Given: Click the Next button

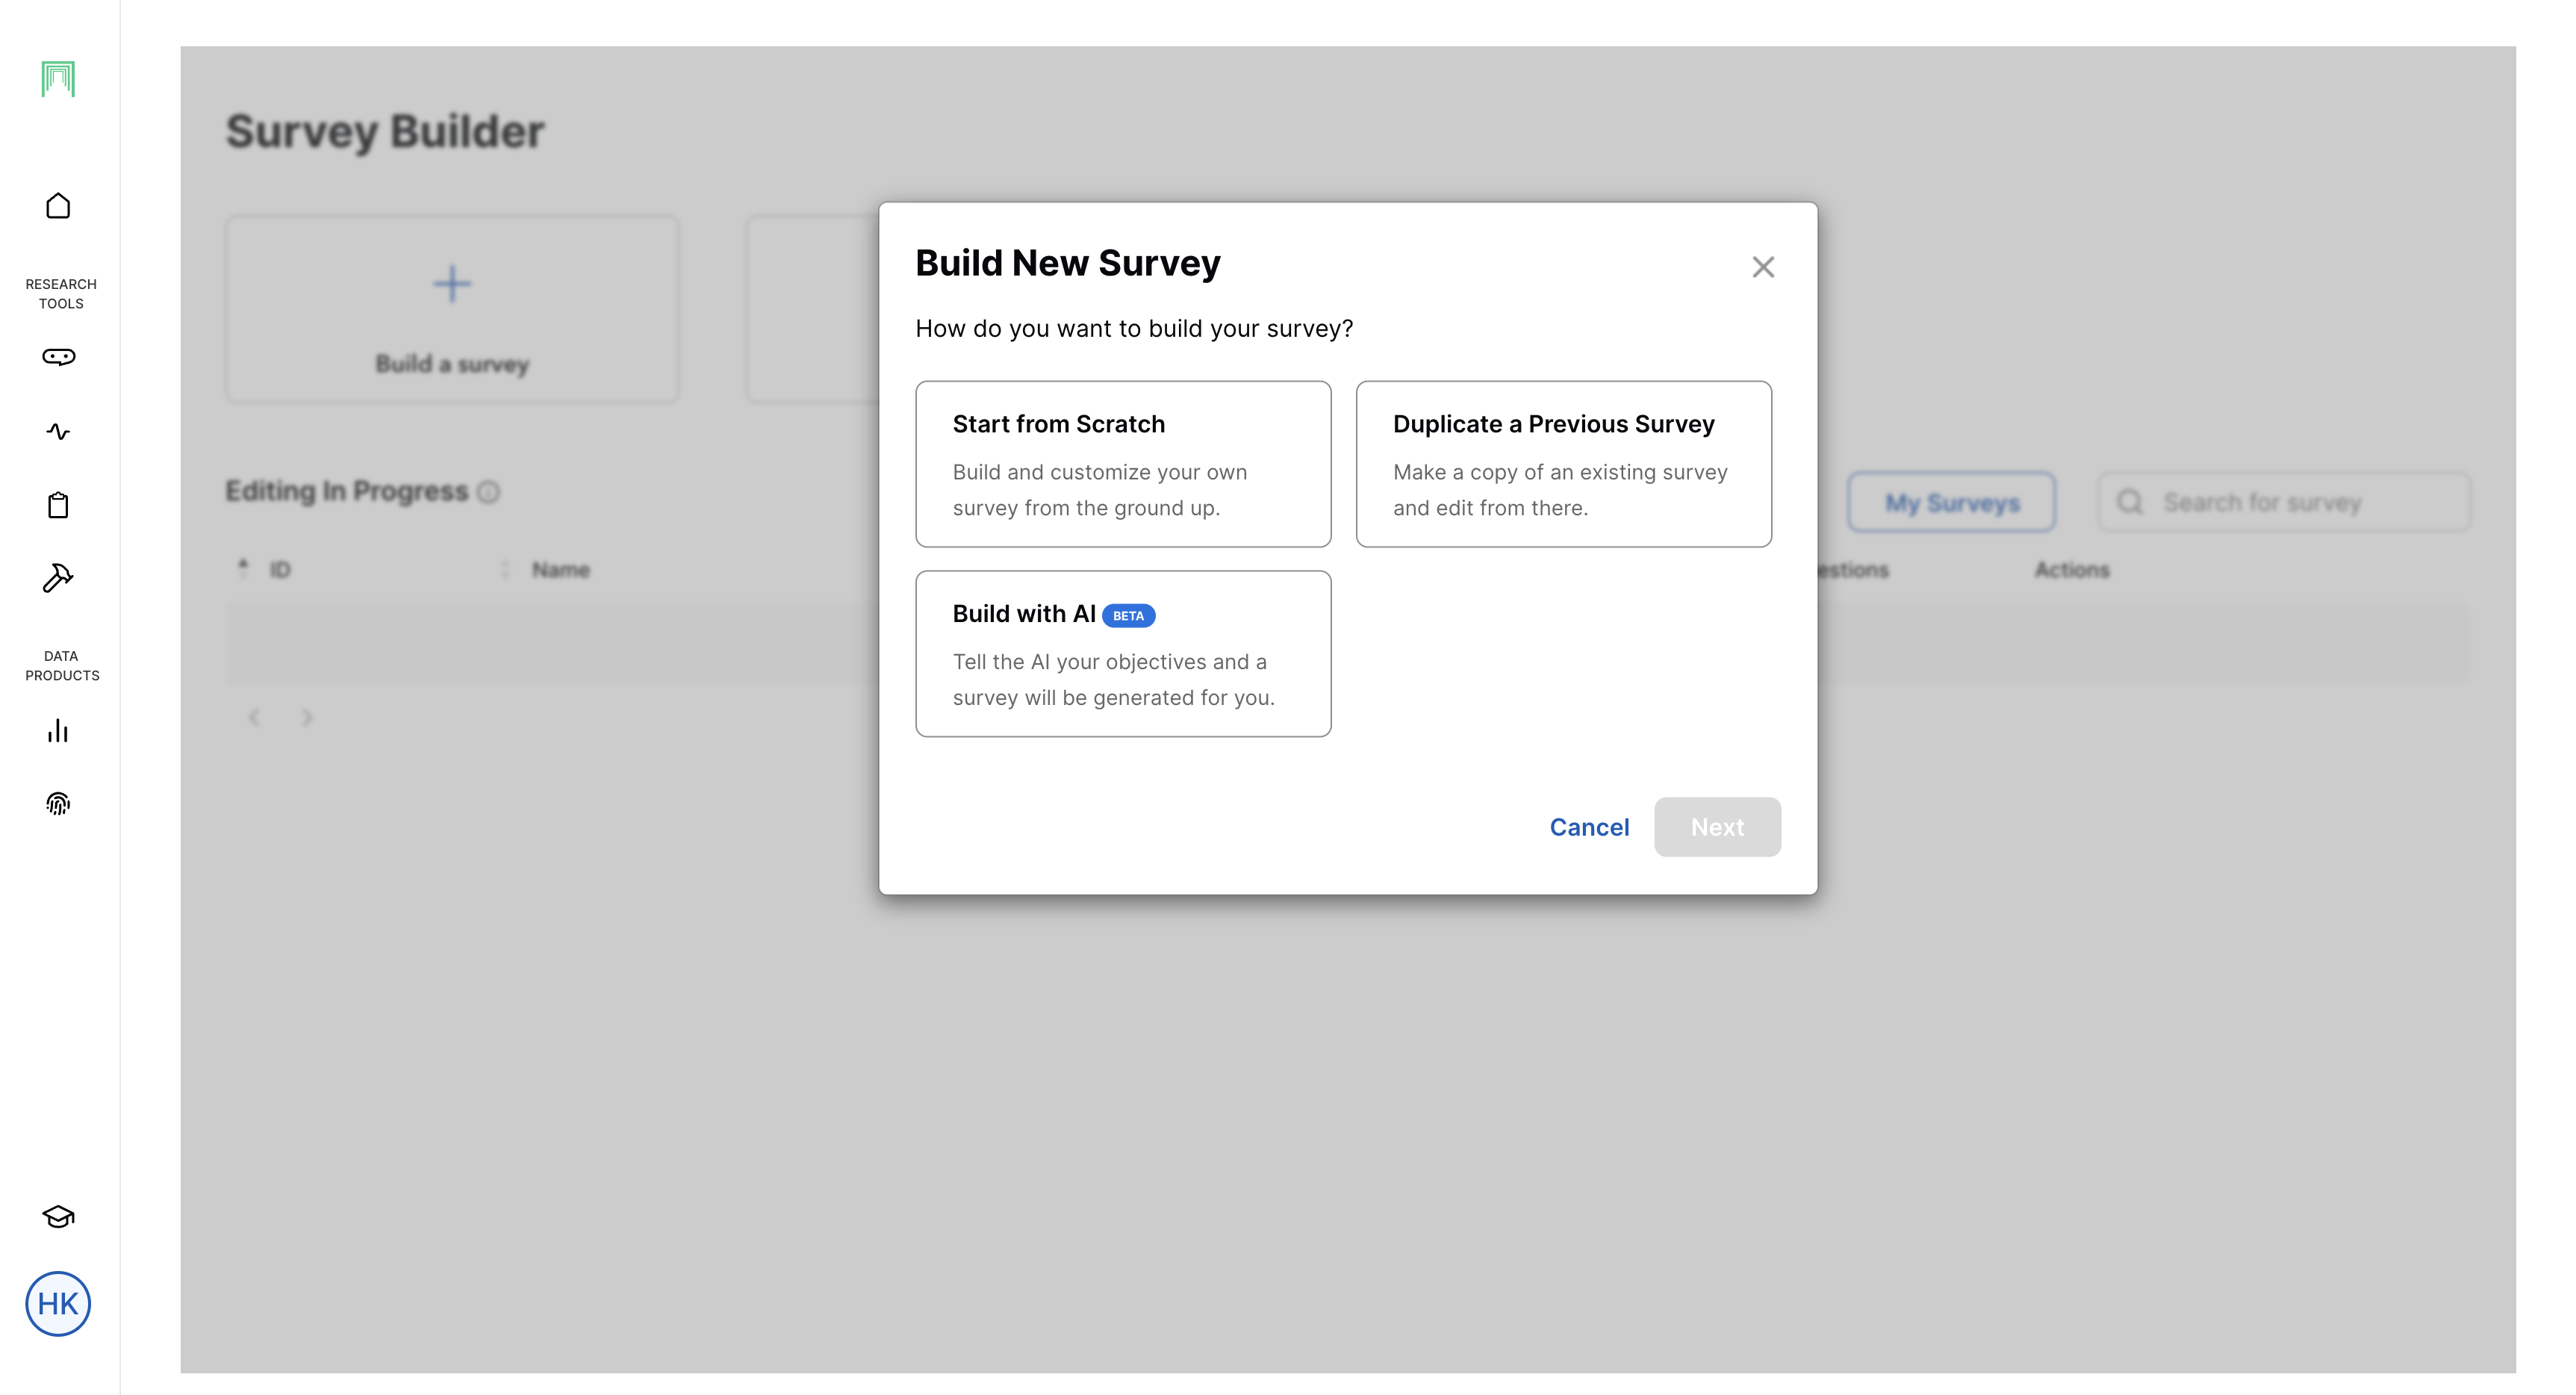Looking at the screenshot, I should coord(1716,827).
